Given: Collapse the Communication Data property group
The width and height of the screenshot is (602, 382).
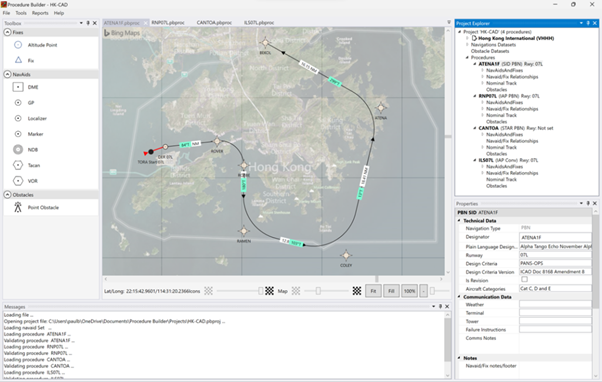Looking at the screenshot, I should click(x=459, y=297).
